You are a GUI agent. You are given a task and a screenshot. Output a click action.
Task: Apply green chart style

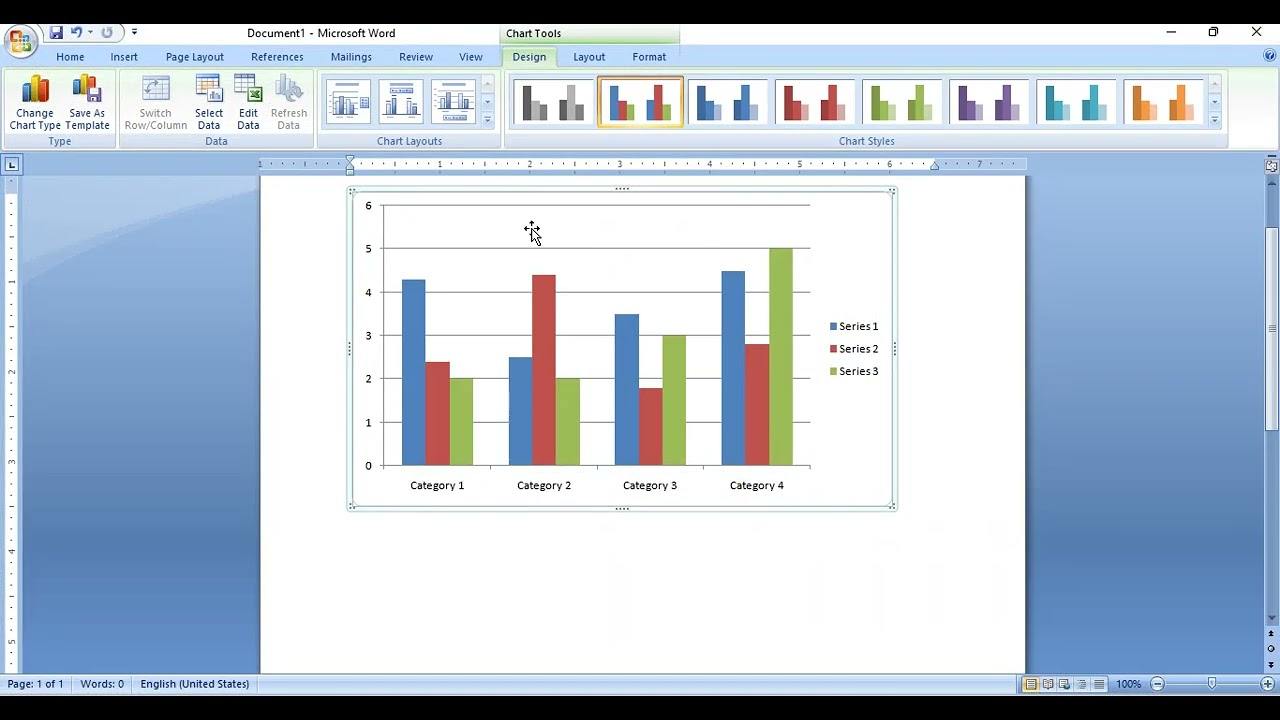coord(901,102)
